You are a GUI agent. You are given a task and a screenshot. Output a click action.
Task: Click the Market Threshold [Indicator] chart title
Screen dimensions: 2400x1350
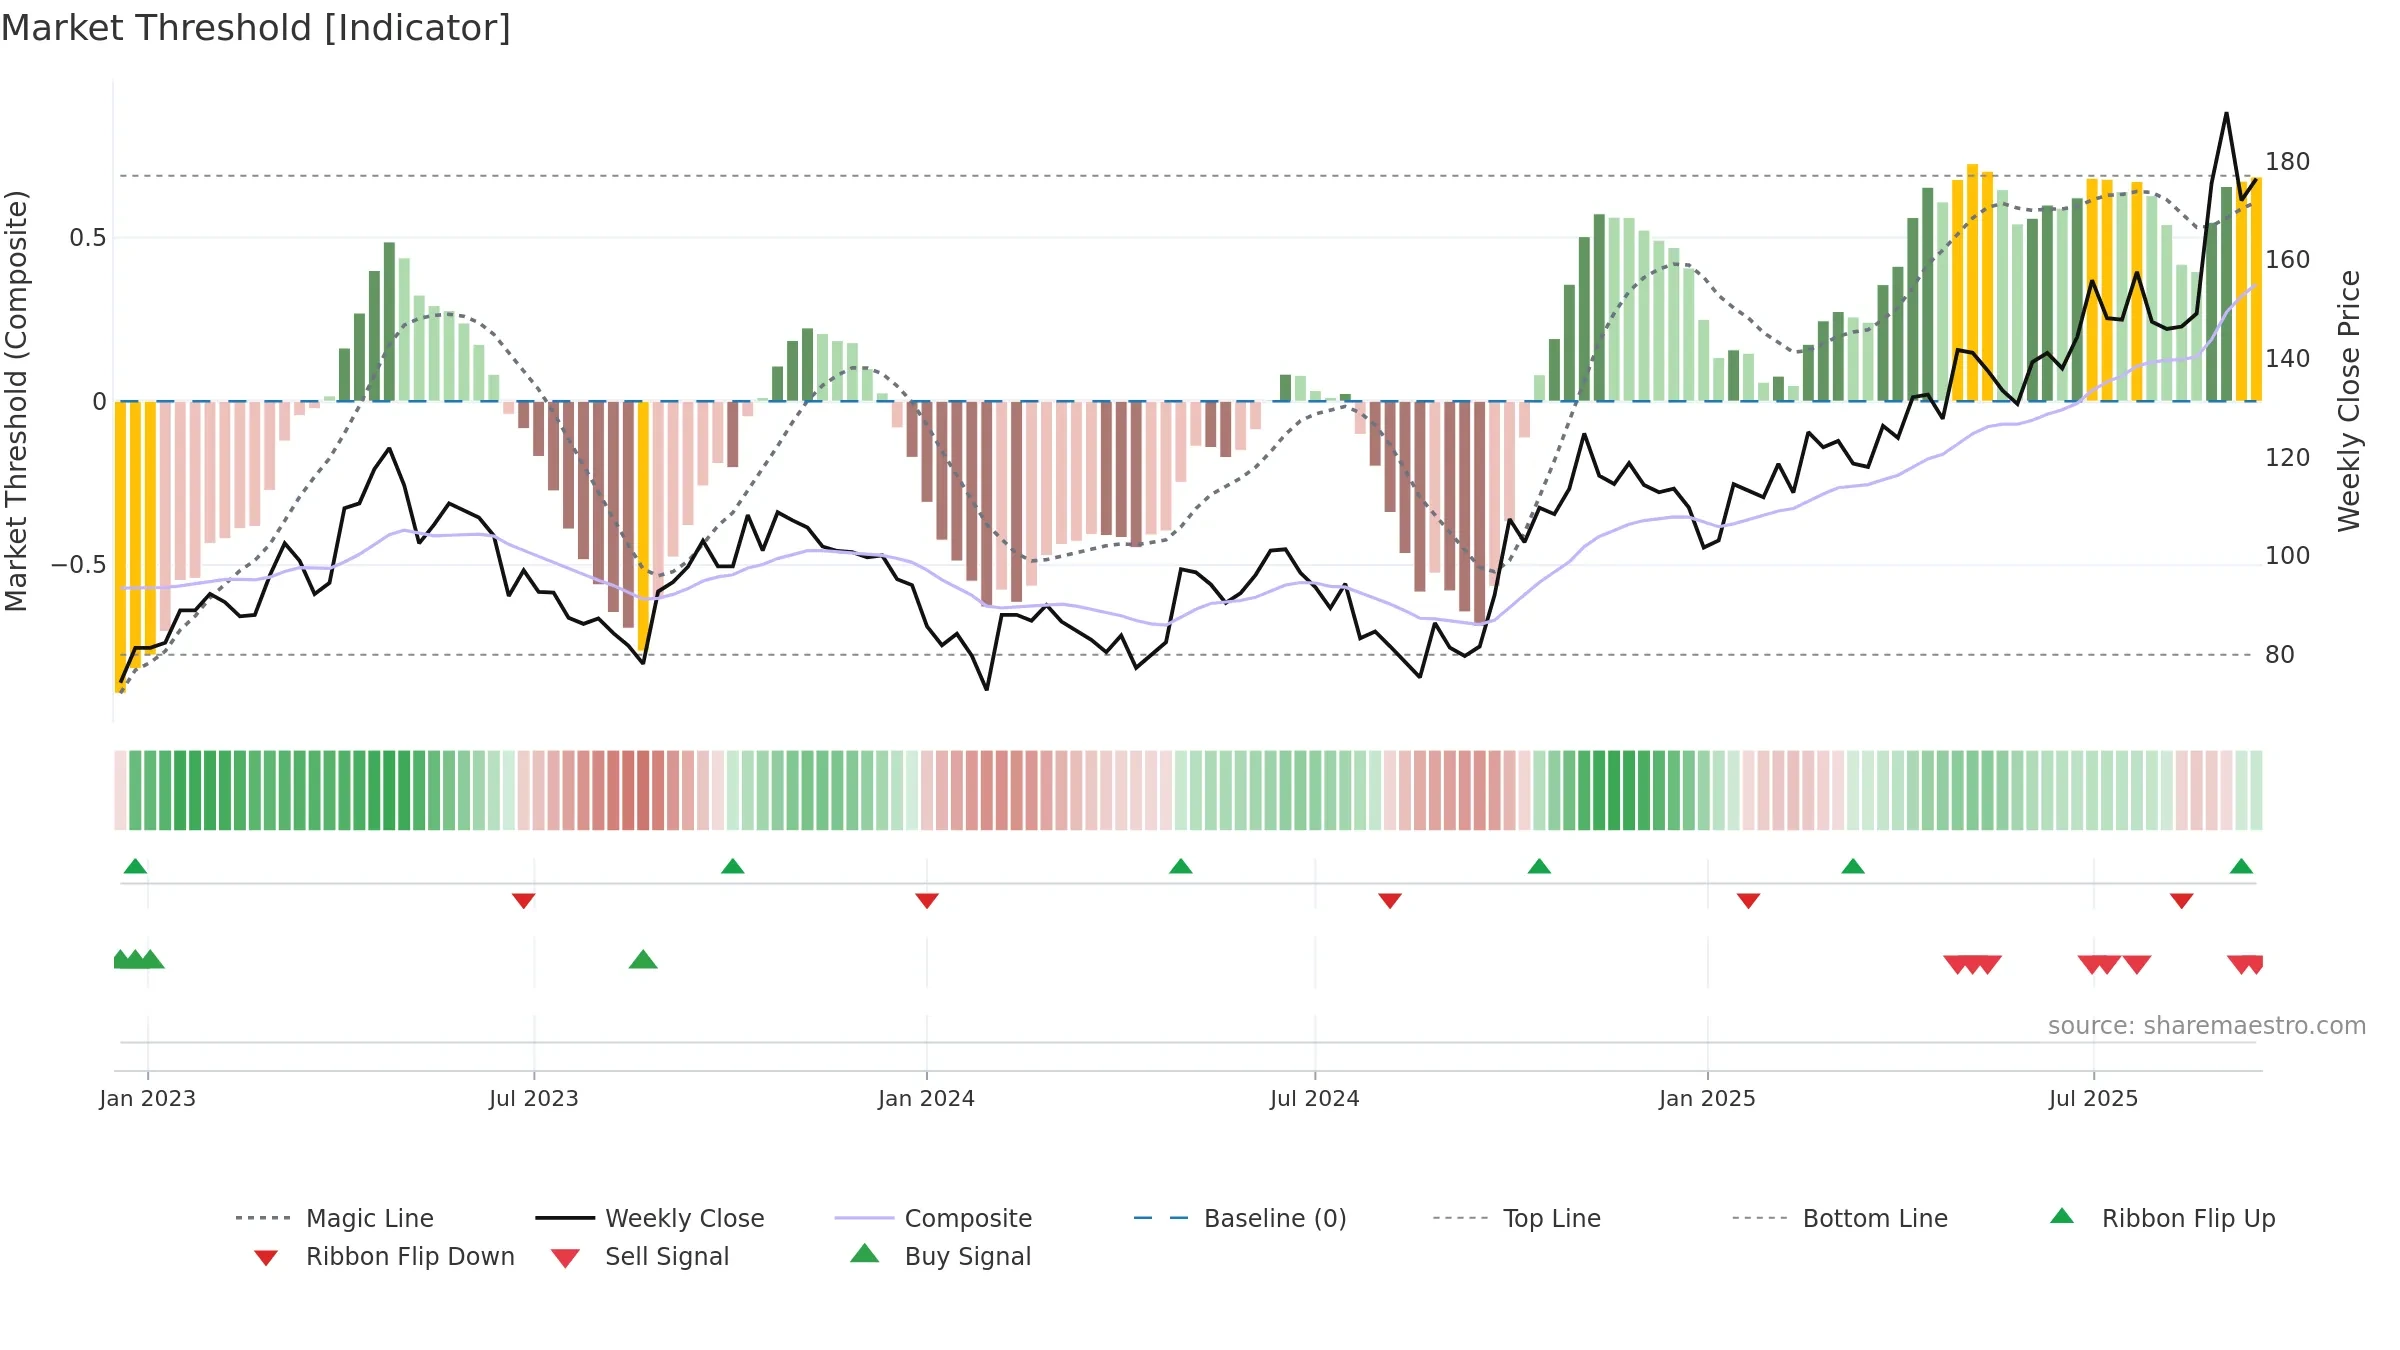point(256,28)
